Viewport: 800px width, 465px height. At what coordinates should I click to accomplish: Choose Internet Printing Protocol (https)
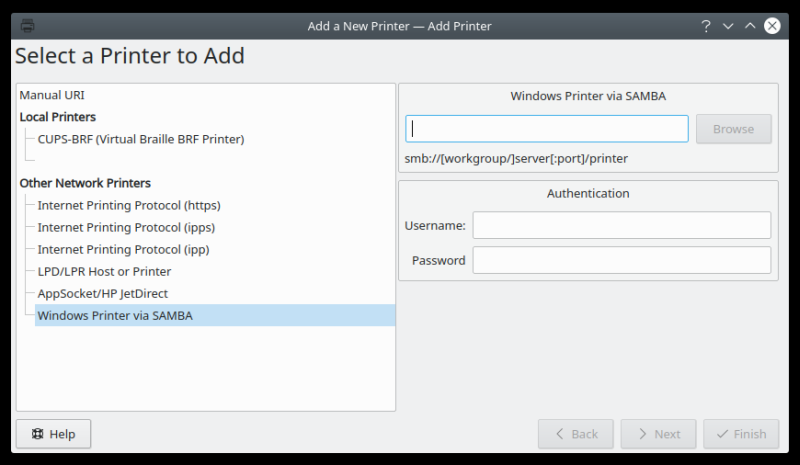point(129,205)
